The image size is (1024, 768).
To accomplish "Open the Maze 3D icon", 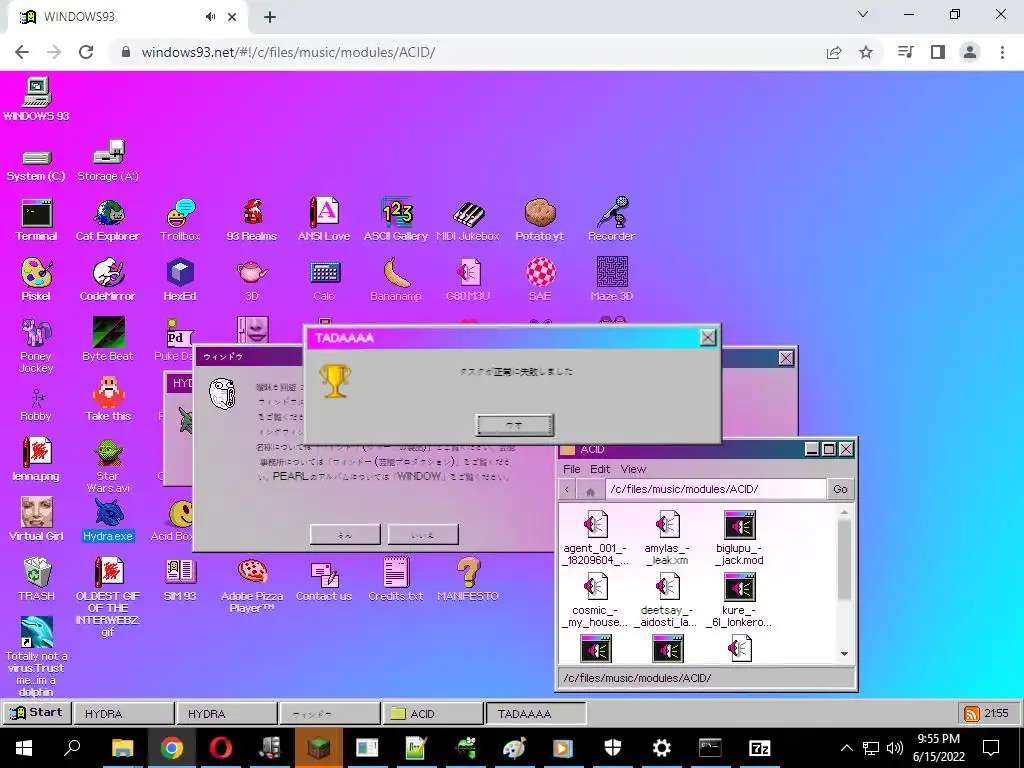I will point(612,272).
